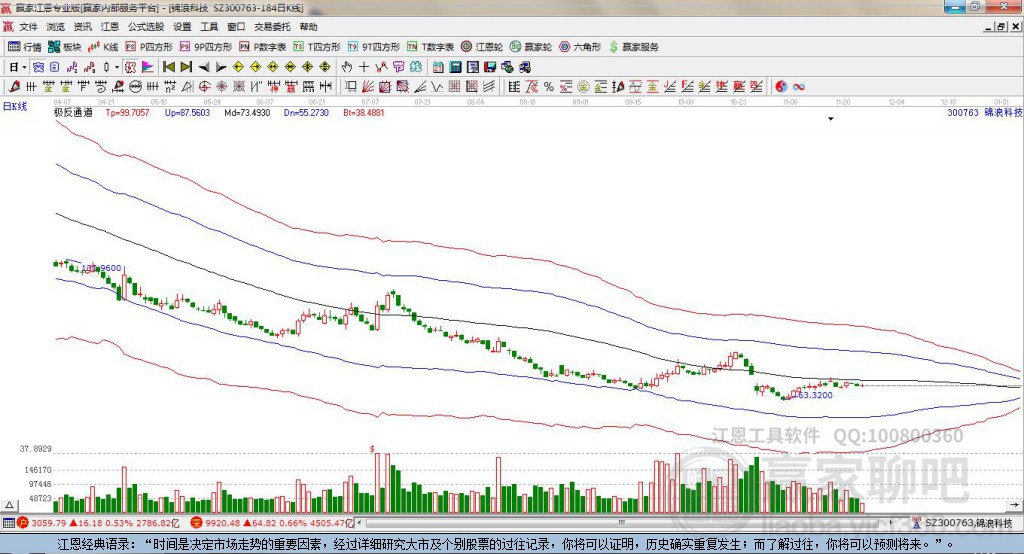The image size is (1024, 554).
Task: Open the 9T四方形 tool
Action: click(374, 47)
